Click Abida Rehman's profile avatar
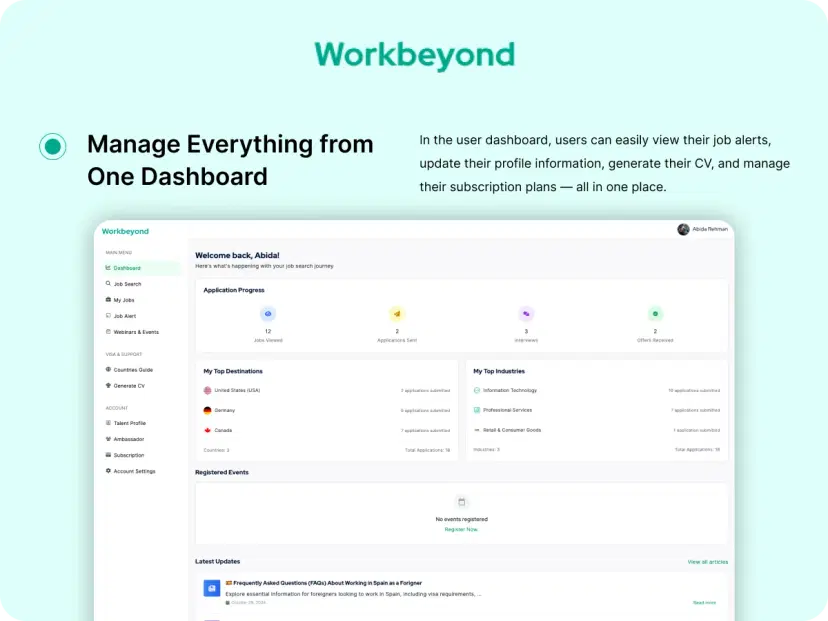 coord(684,229)
